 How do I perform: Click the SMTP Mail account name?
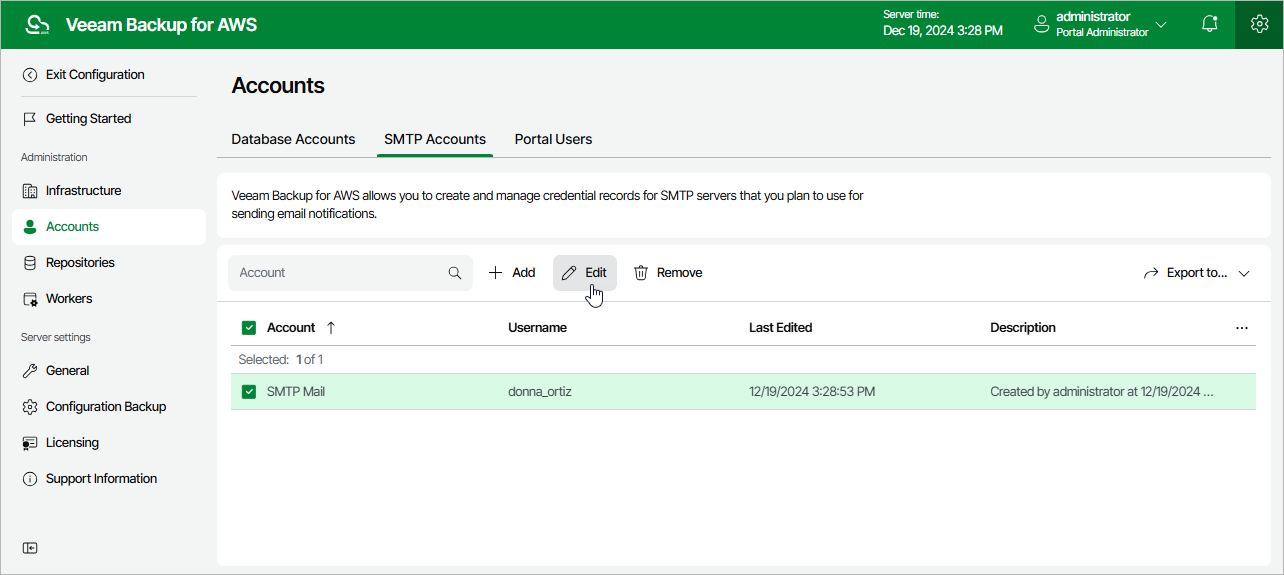(296, 392)
